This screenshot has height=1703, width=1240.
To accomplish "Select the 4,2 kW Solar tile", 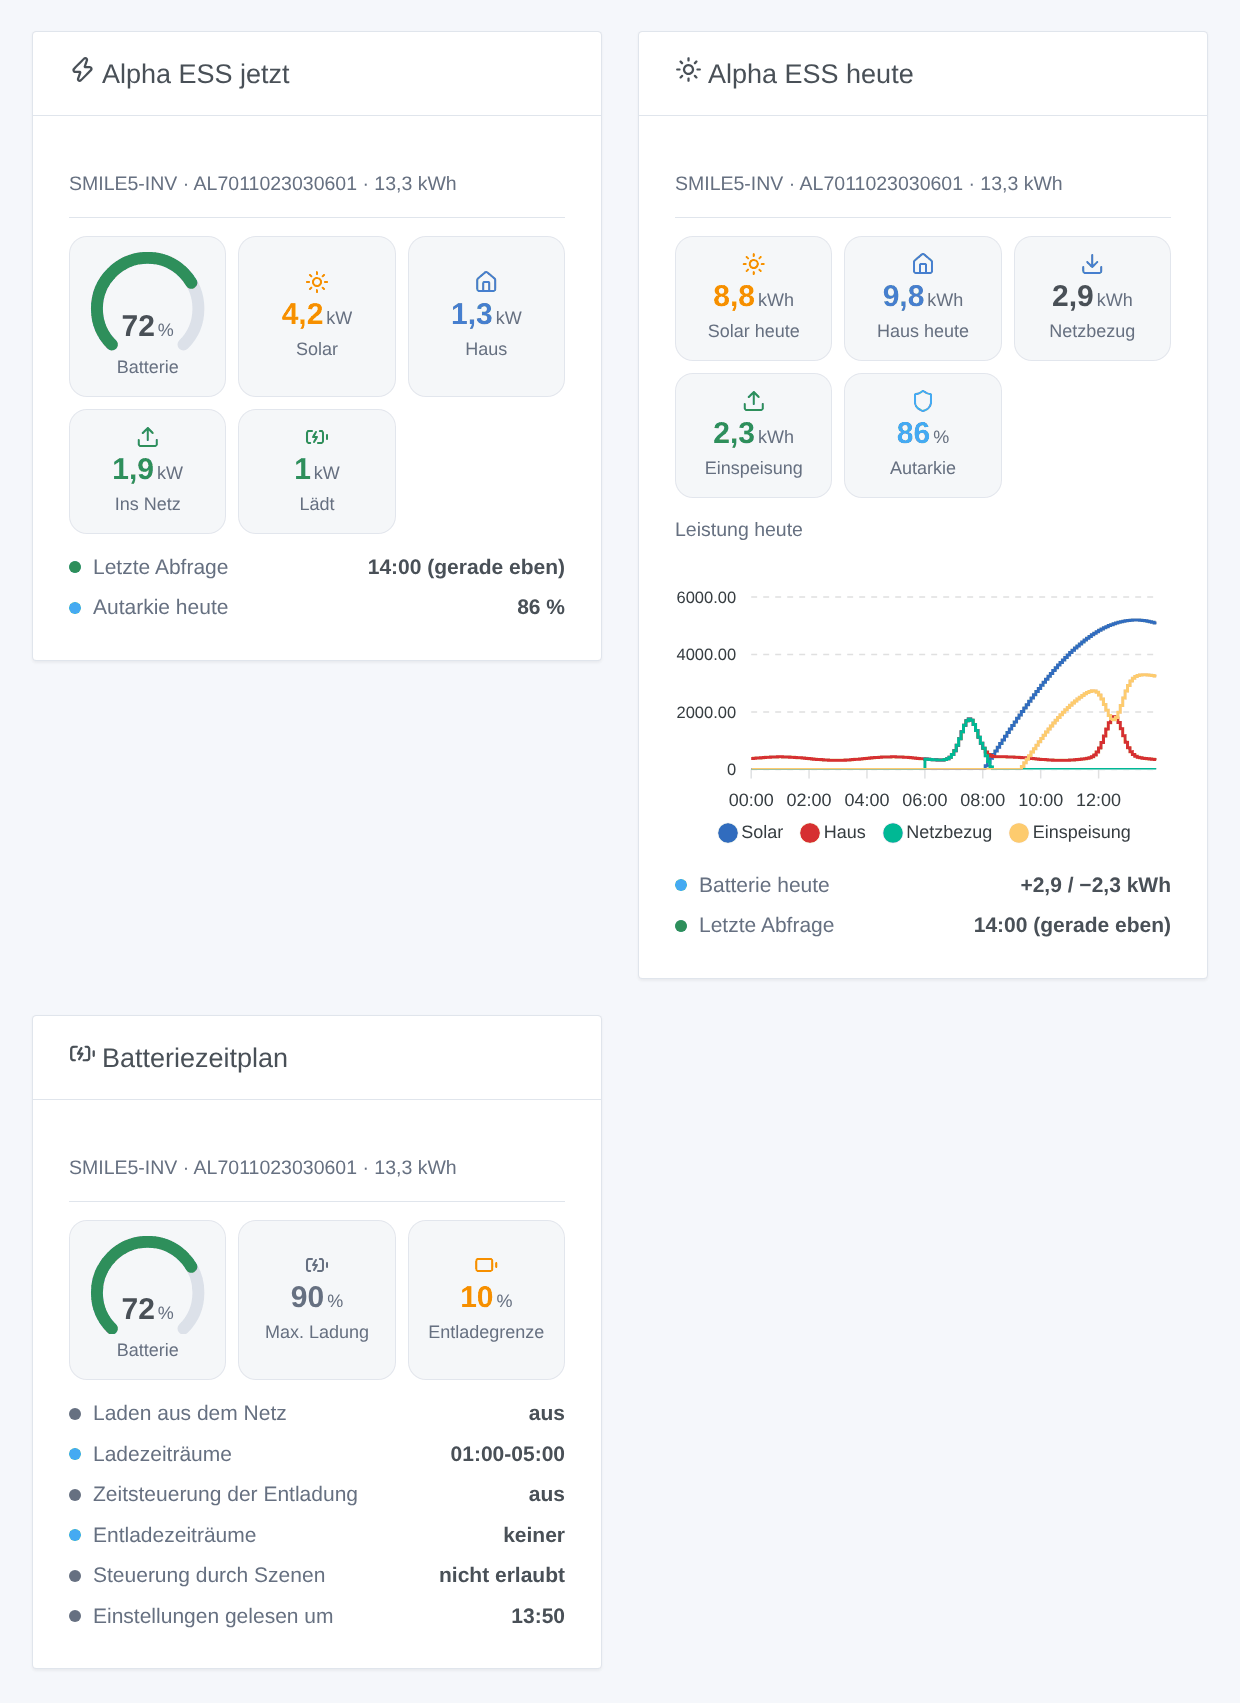I will point(317,316).
